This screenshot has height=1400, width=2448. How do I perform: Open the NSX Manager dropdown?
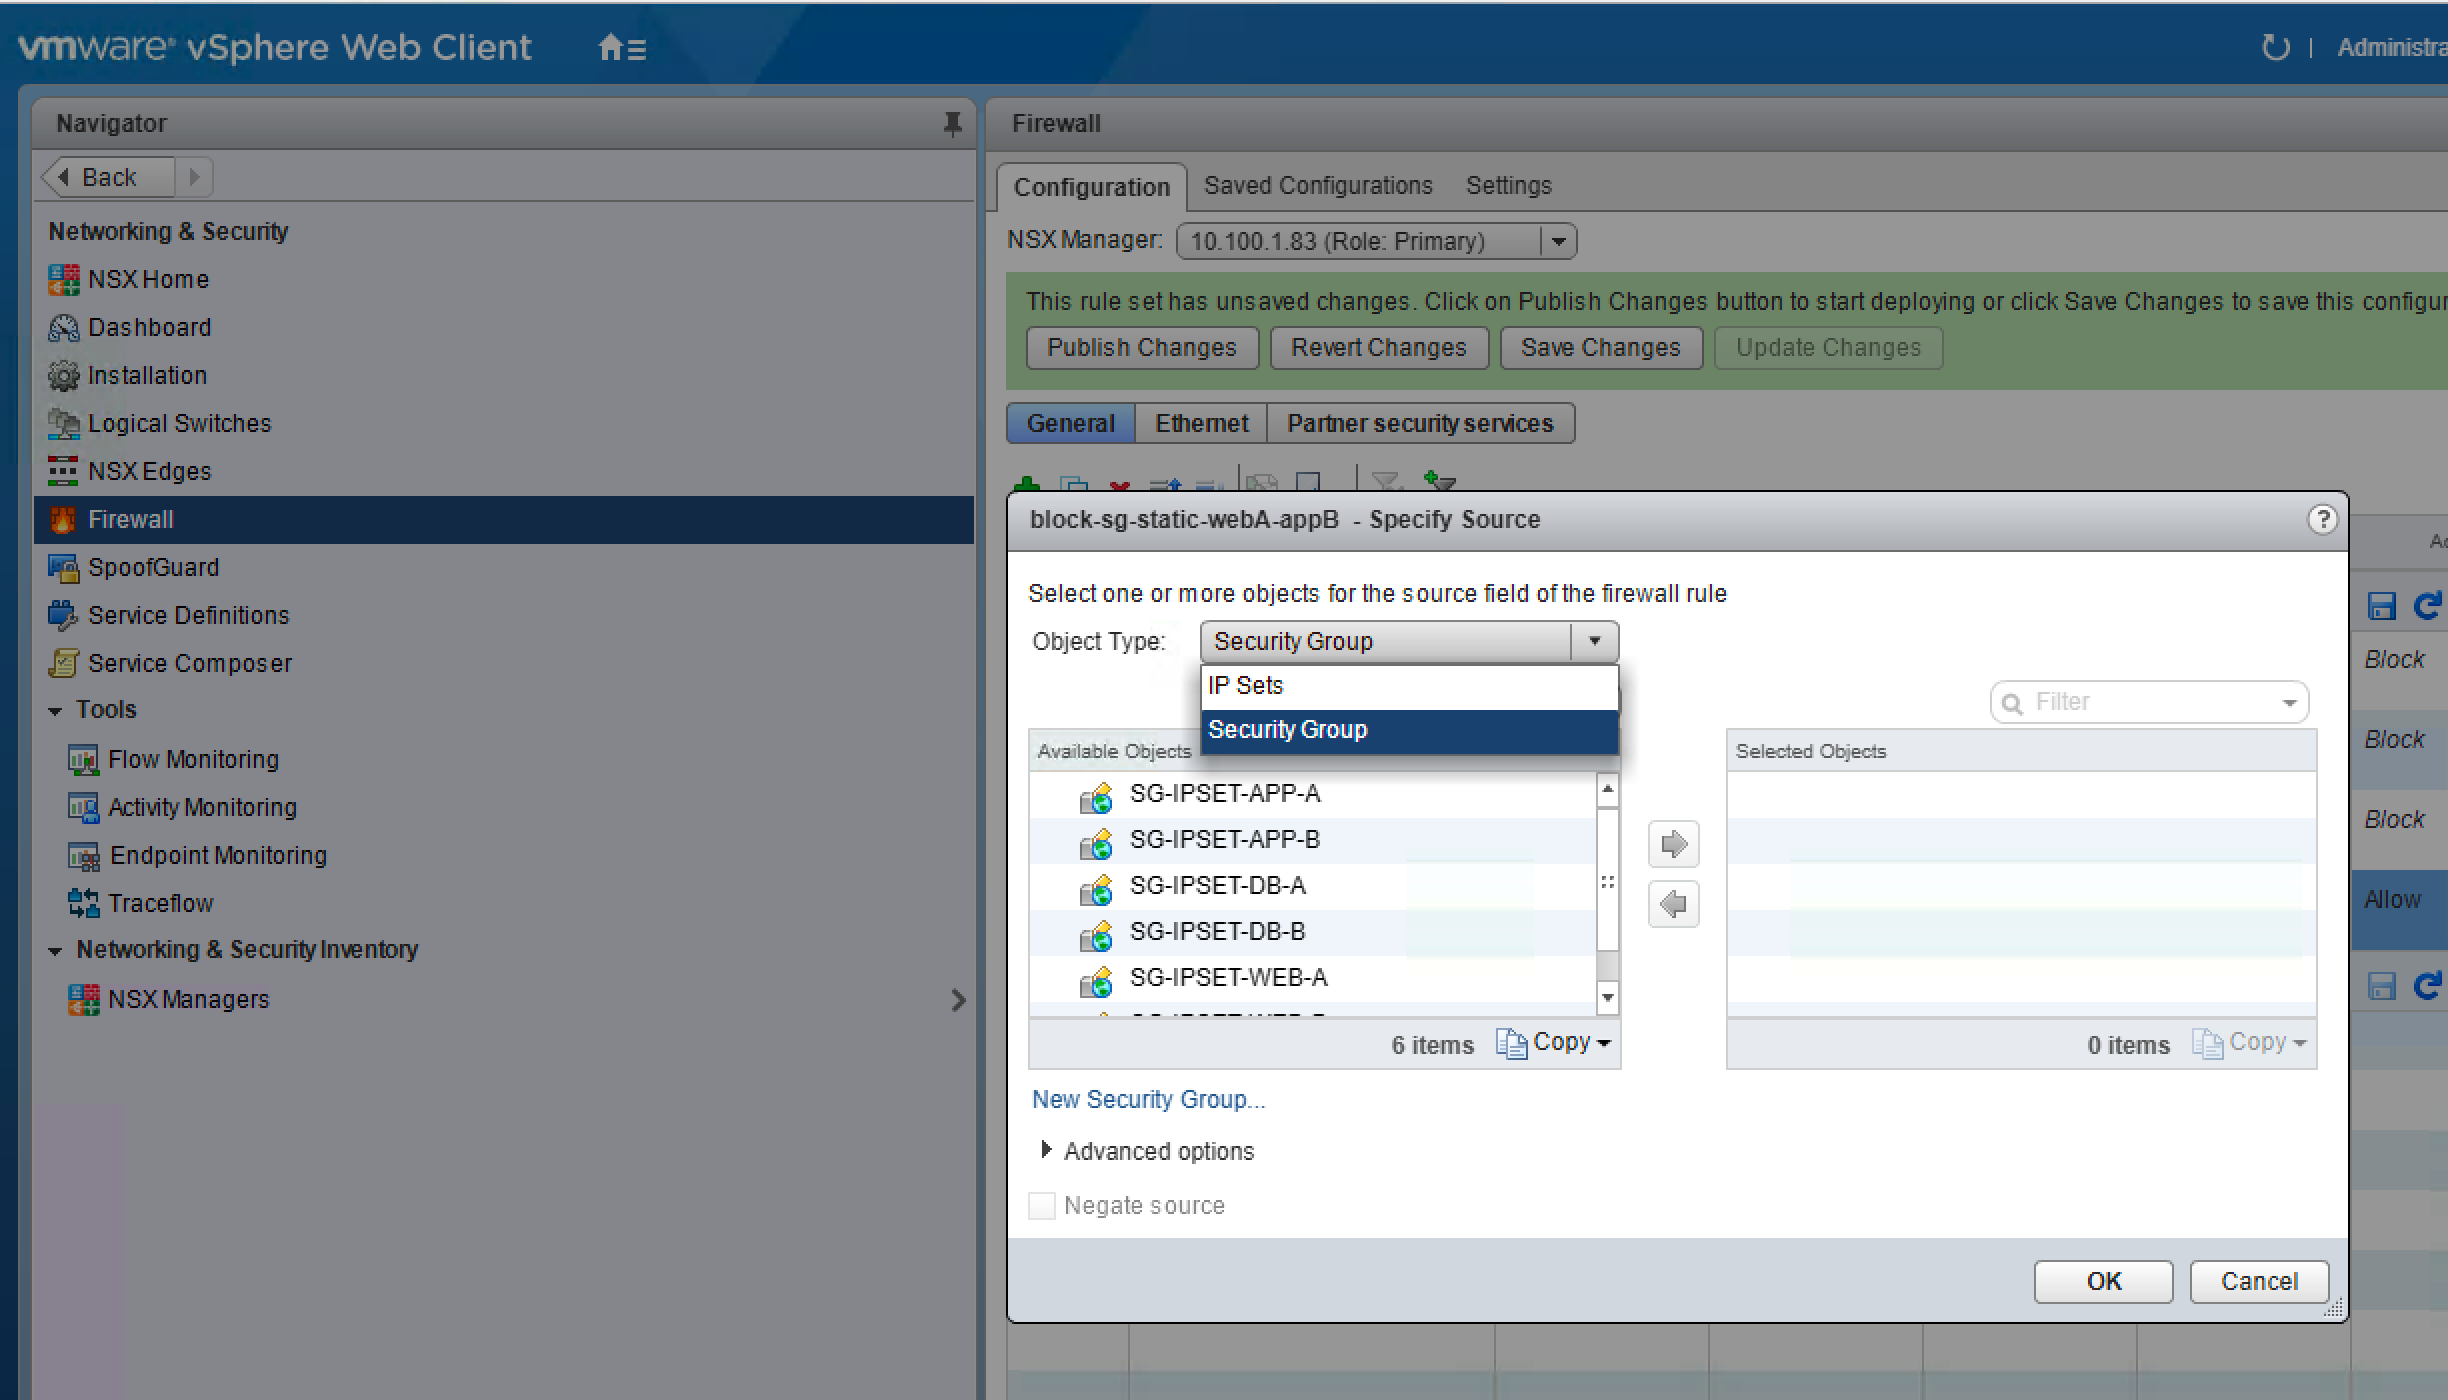coord(1557,242)
